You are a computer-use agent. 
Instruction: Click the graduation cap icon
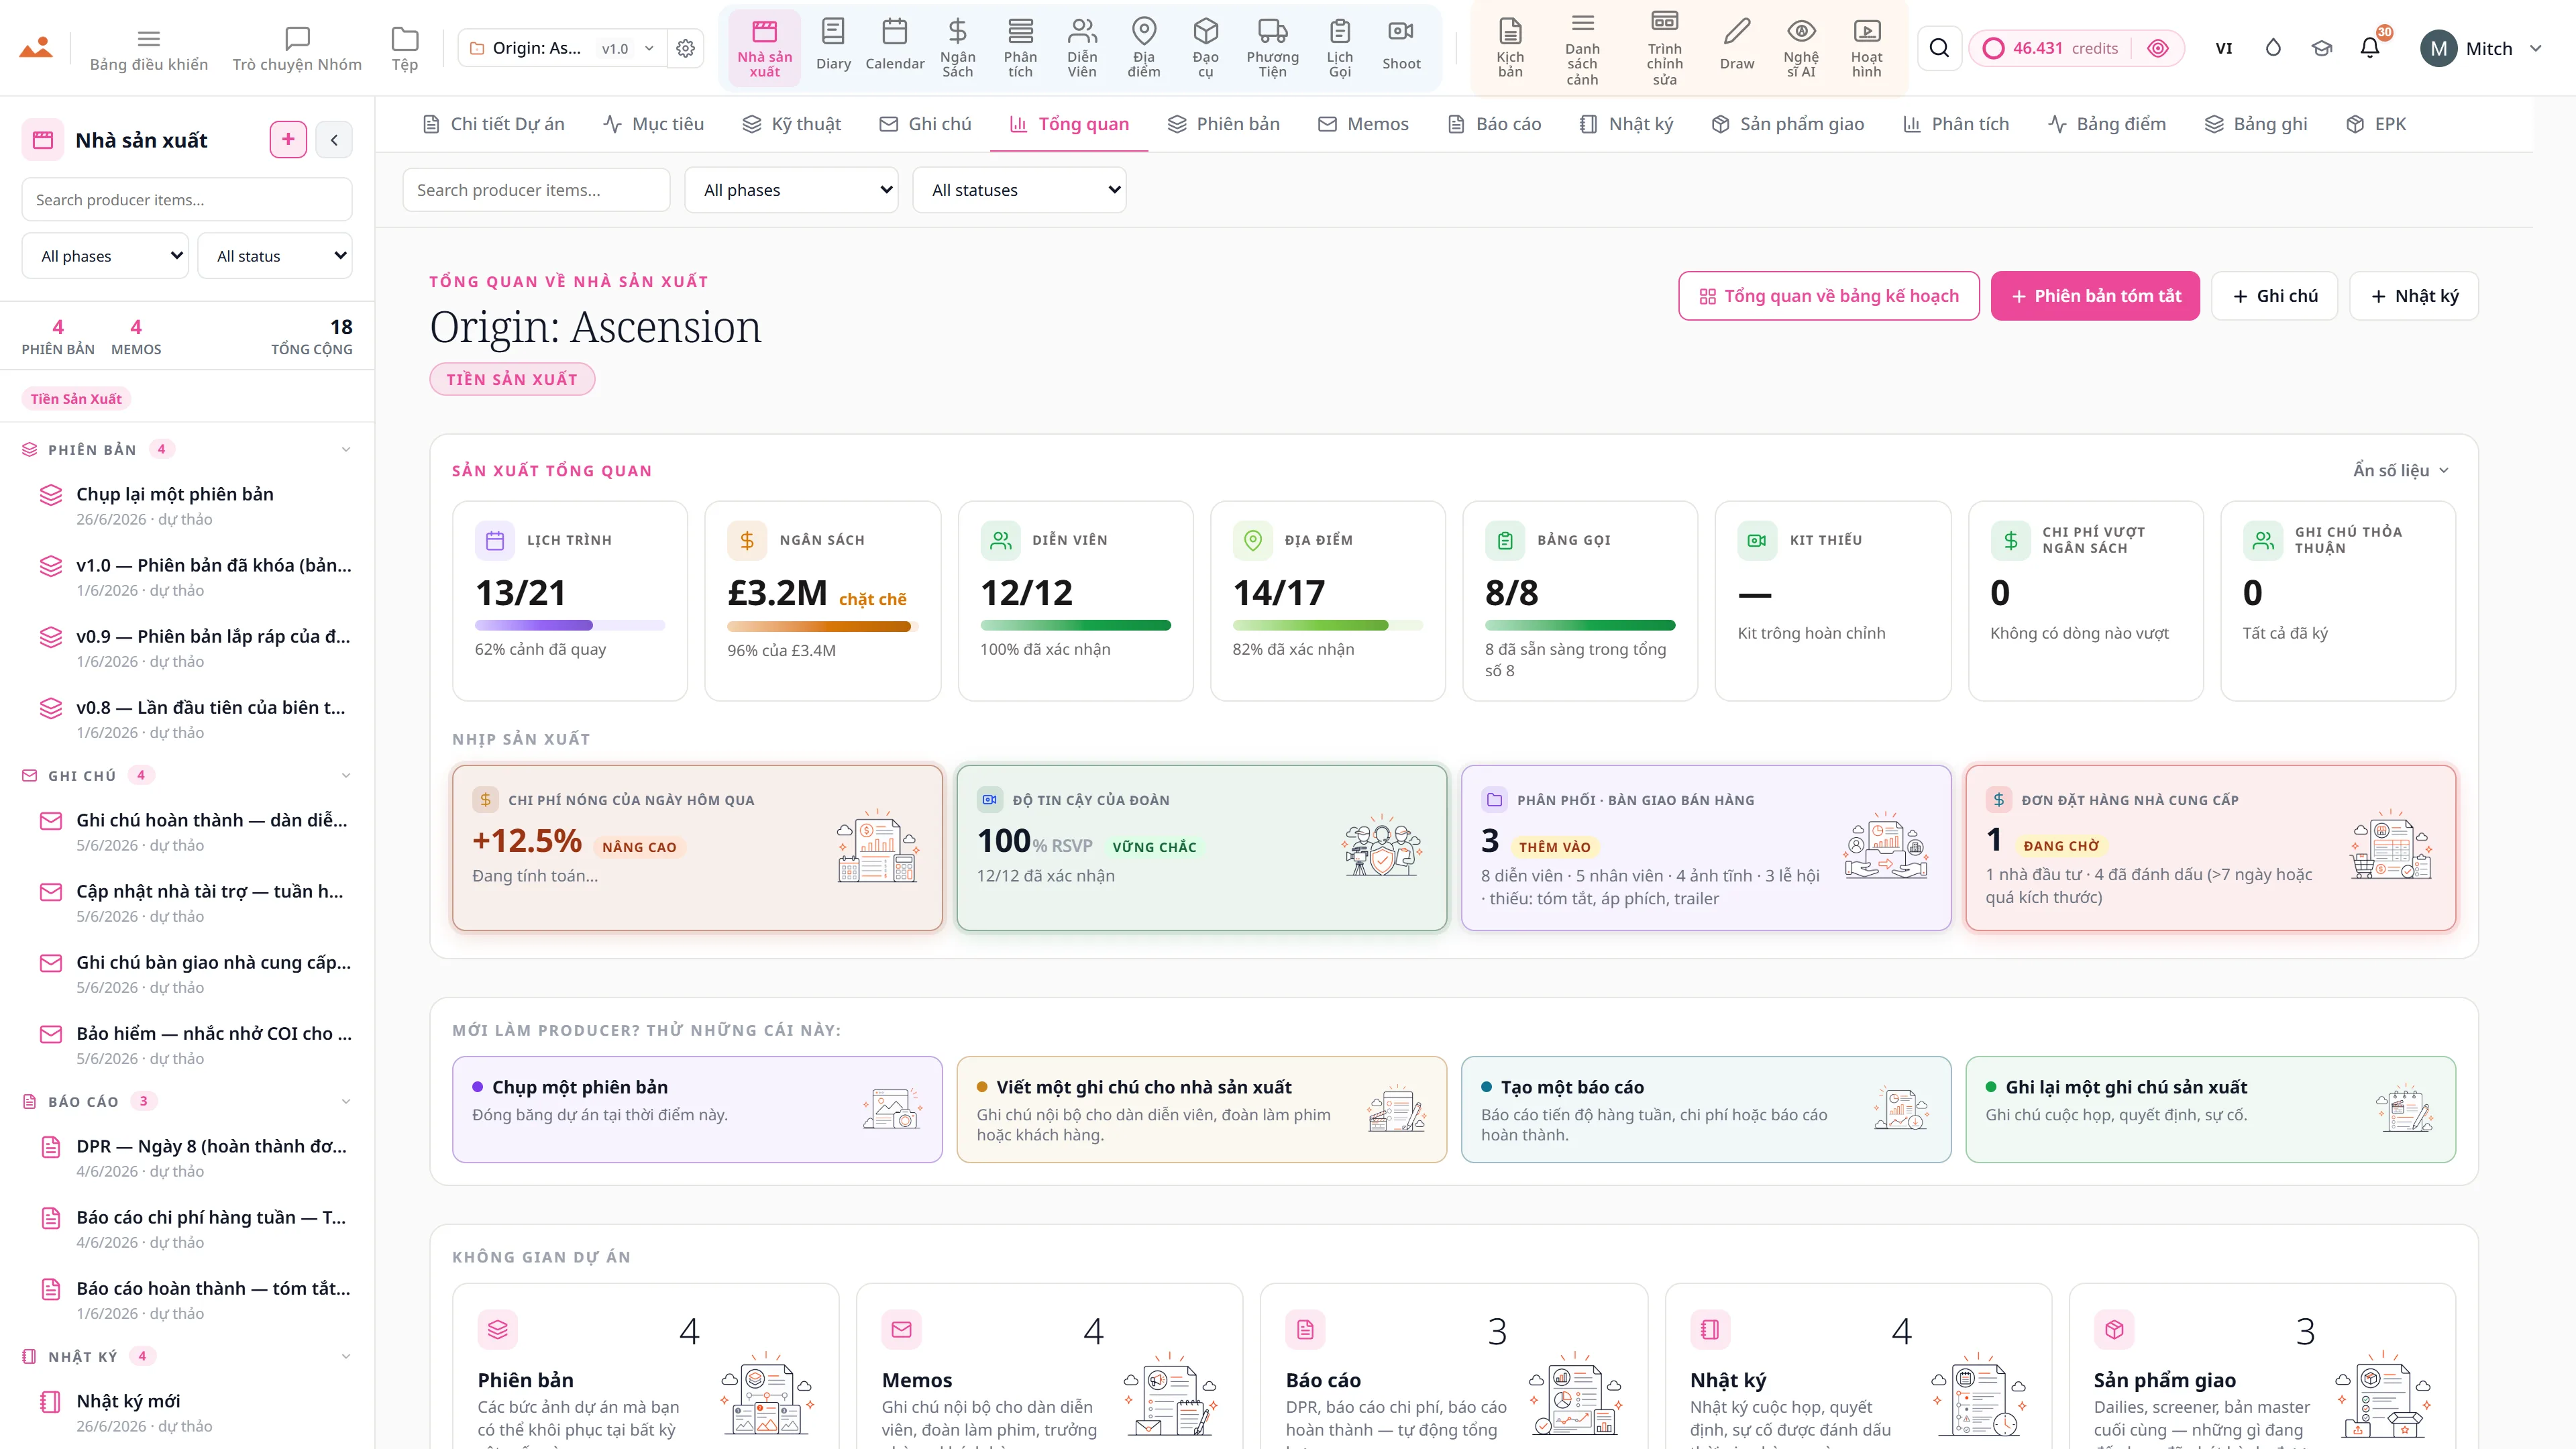2322,48
